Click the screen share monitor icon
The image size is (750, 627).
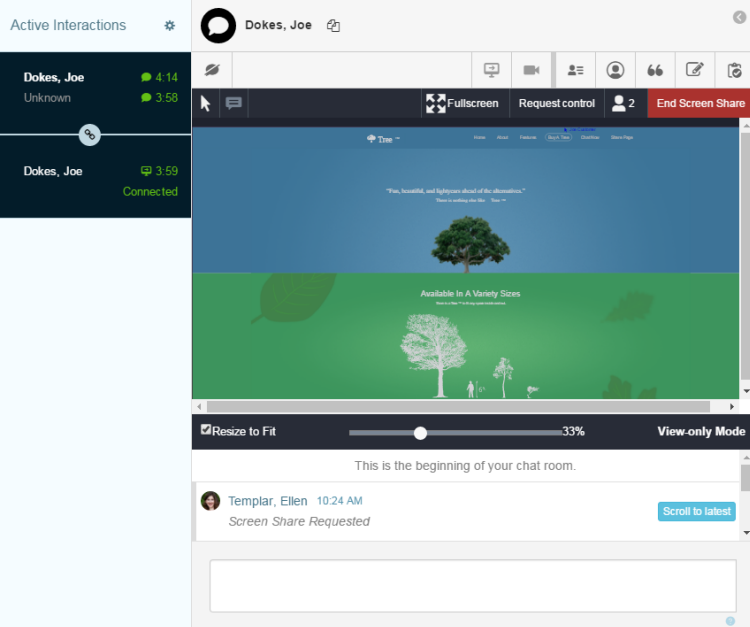point(491,70)
